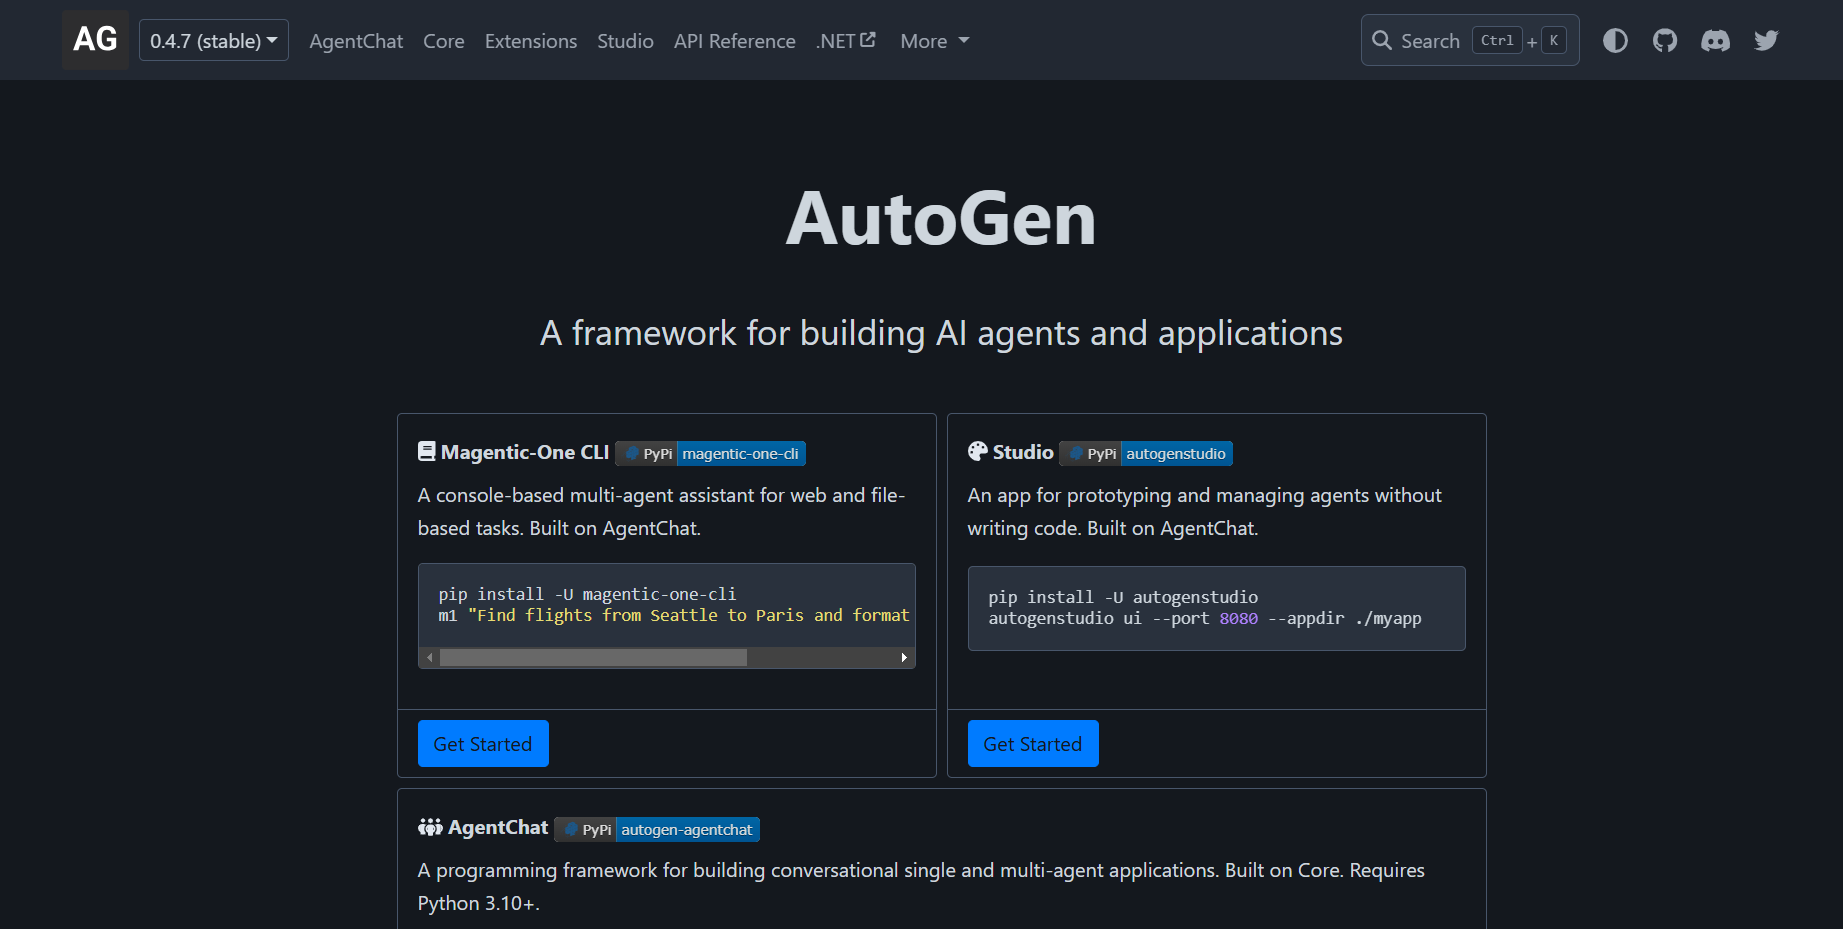Click the external-link icon next to .NET
This screenshot has height=929, width=1843.
[868, 40]
